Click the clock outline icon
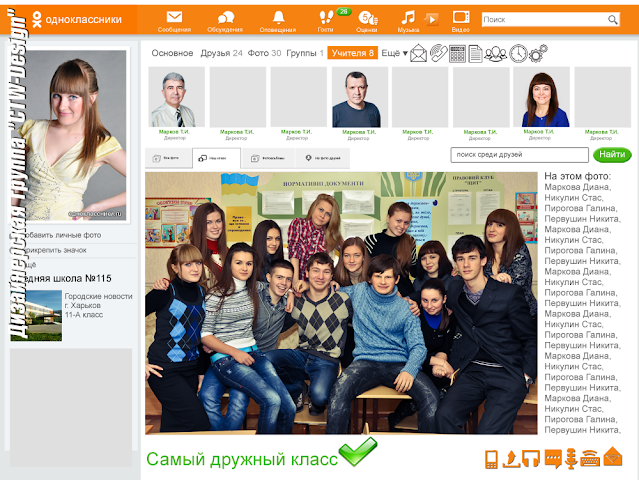Viewport: 639px width, 480px height. (518, 54)
